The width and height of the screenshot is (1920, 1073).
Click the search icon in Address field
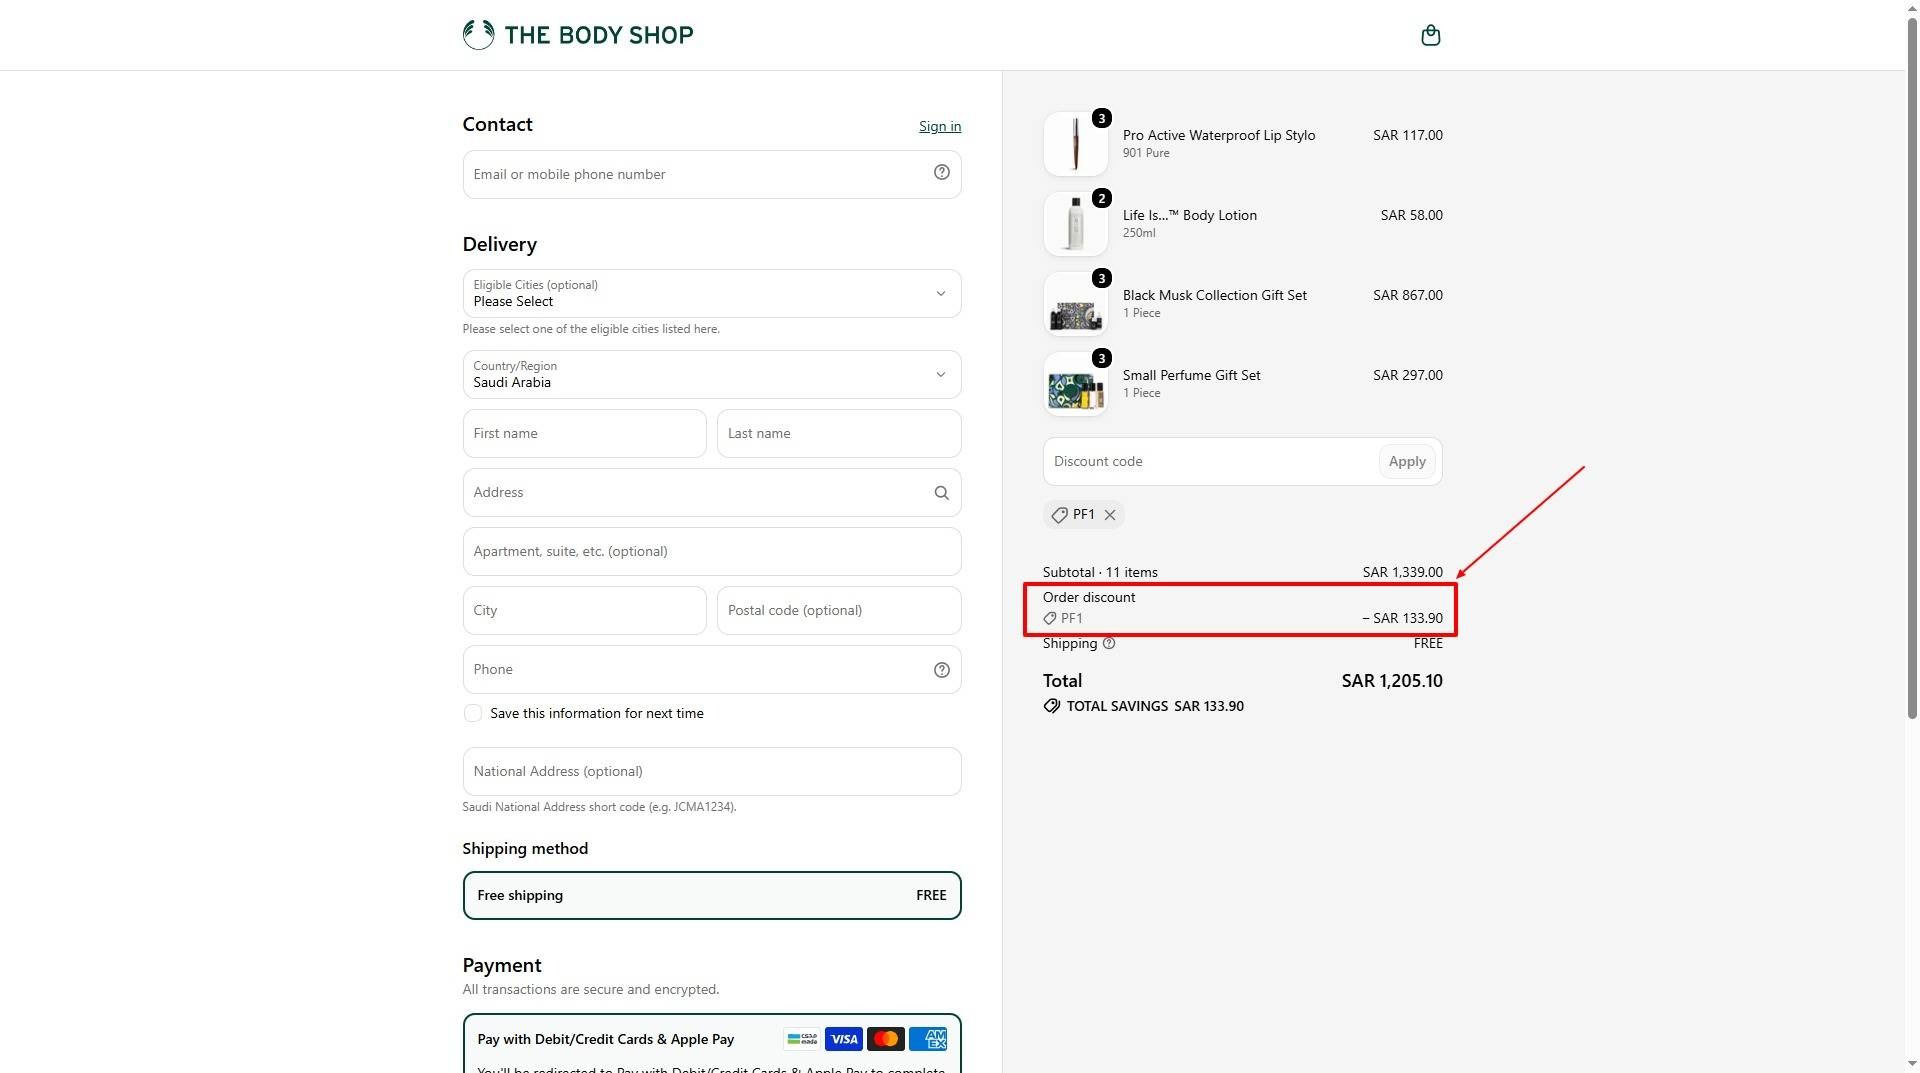[941, 493]
